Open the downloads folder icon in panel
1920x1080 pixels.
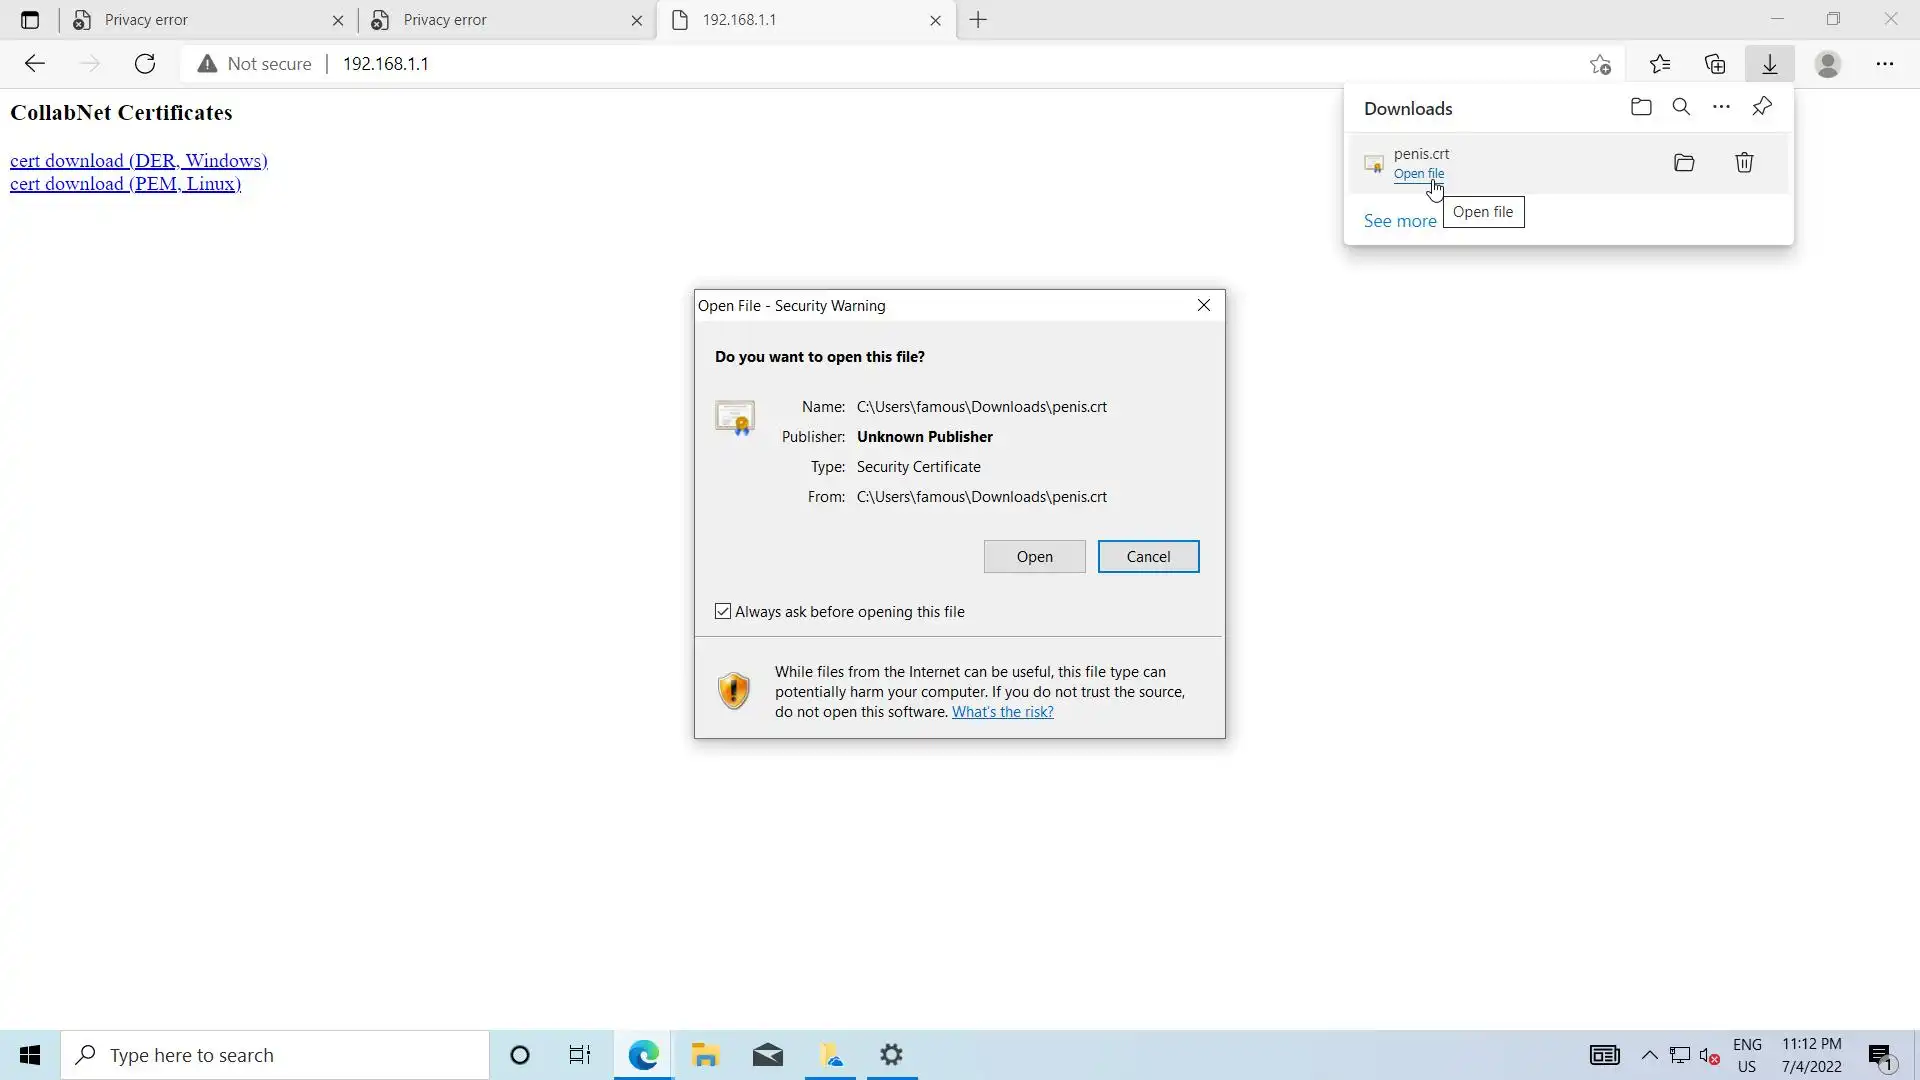[1640, 107]
